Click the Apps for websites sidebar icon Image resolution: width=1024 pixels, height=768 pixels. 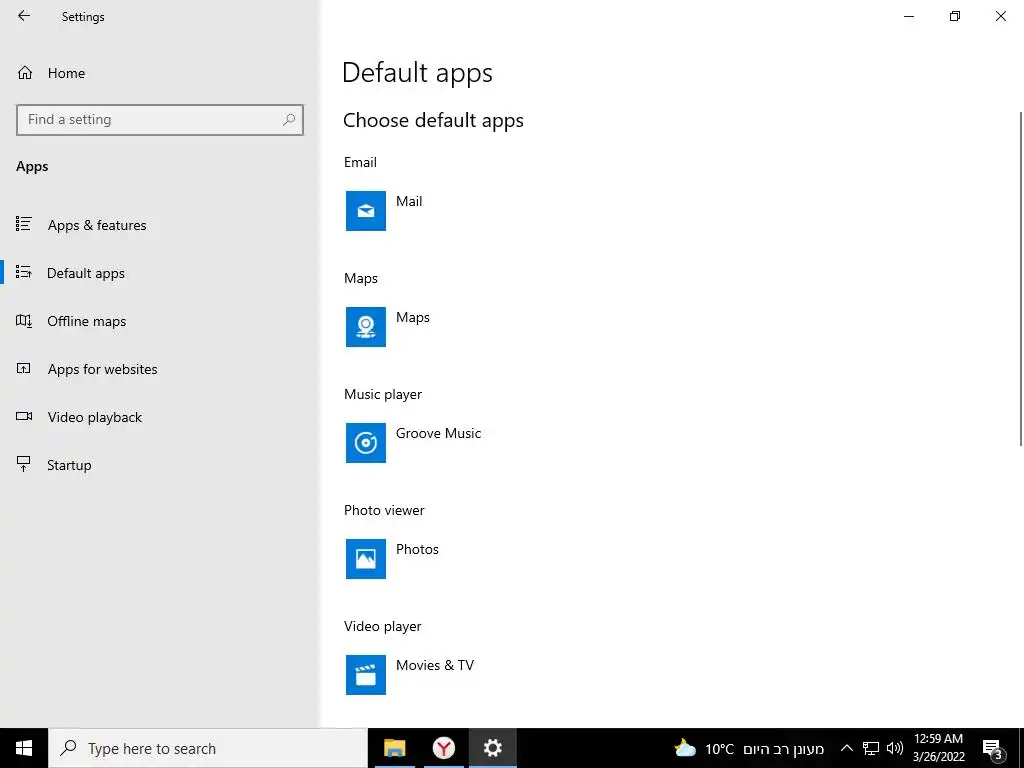[24, 368]
